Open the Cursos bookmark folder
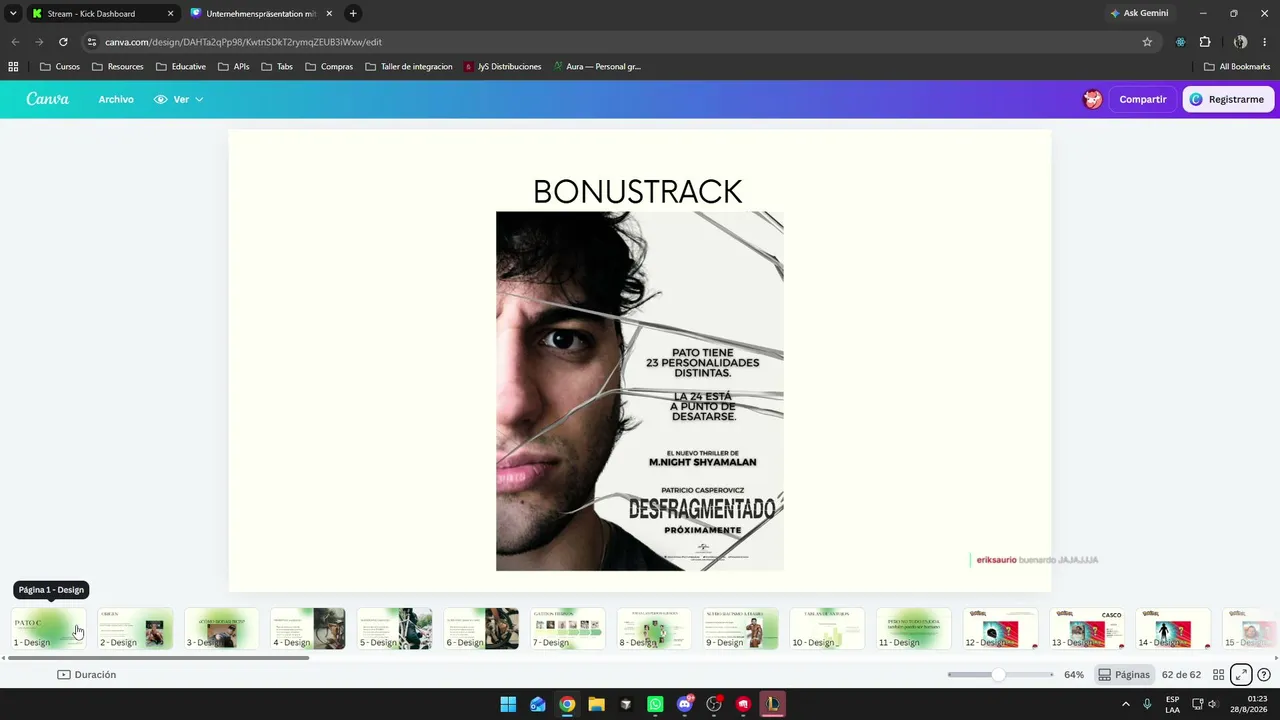 tap(60, 67)
